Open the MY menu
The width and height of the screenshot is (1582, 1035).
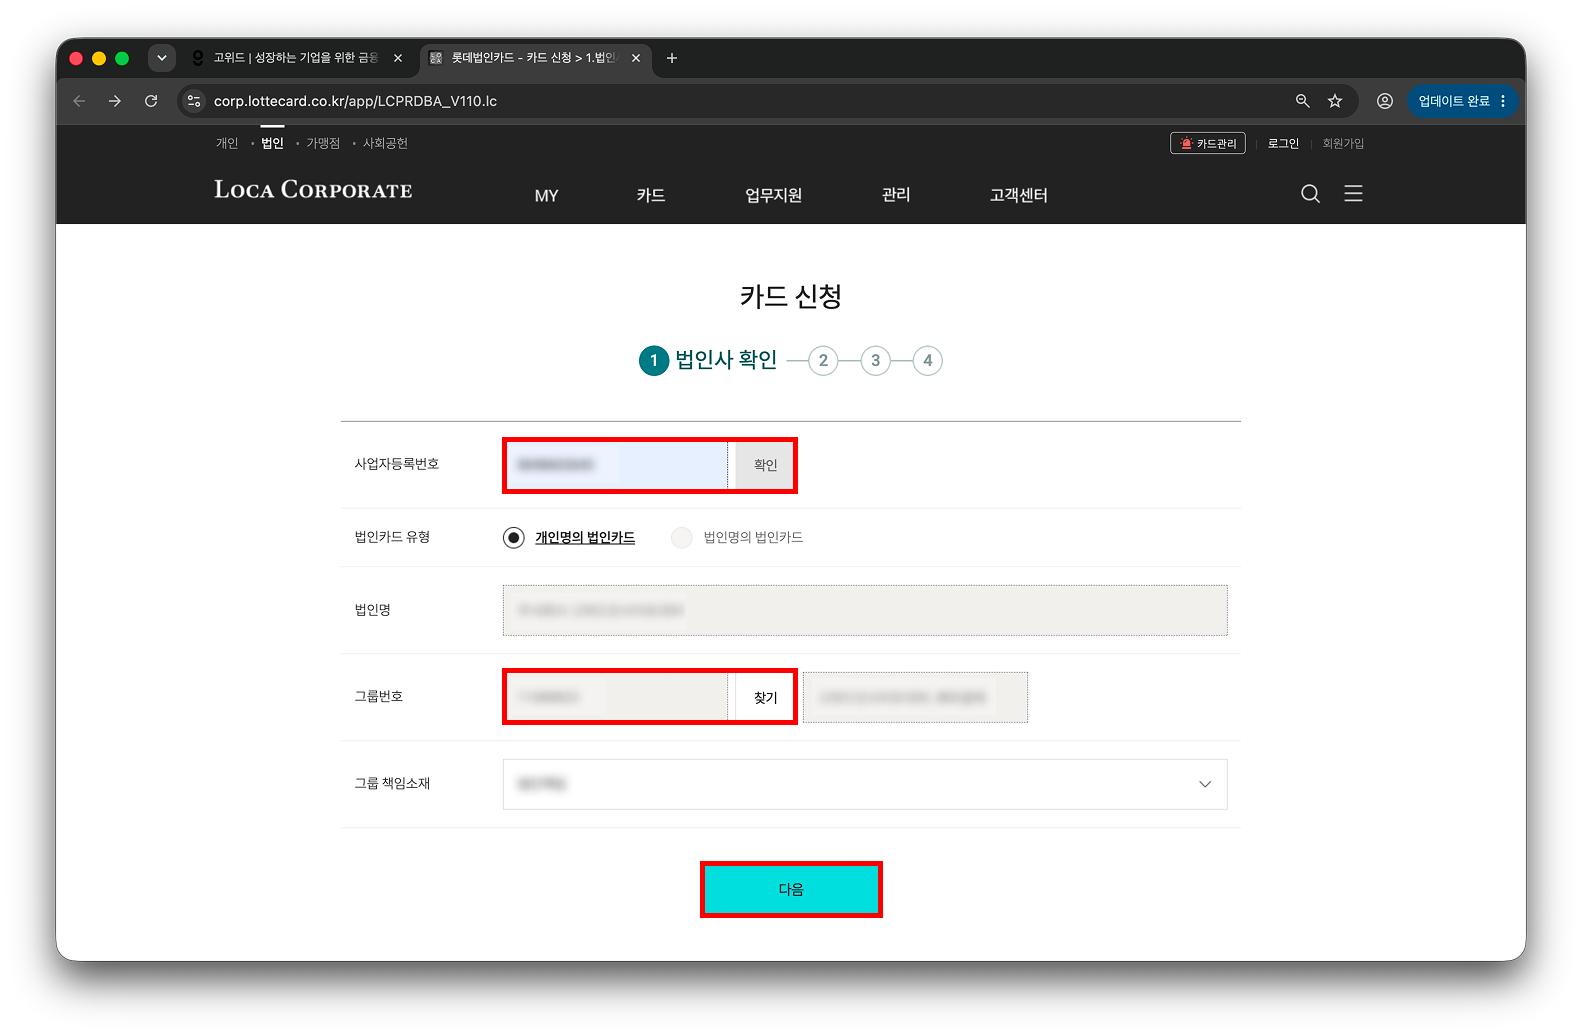[546, 196]
